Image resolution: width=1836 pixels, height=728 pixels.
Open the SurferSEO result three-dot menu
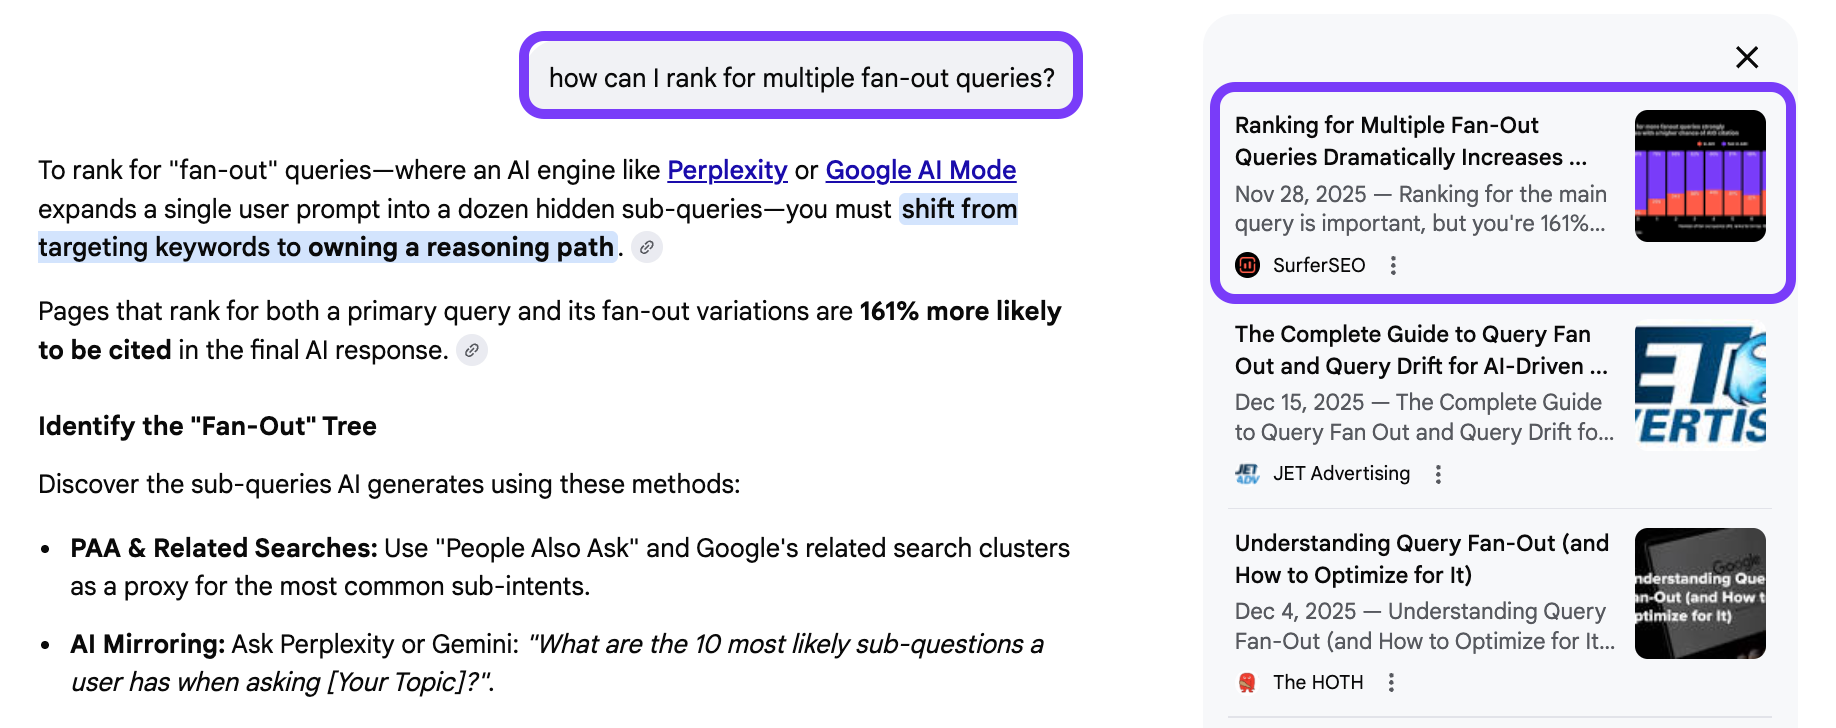pyautogui.click(x=1393, y=265)
